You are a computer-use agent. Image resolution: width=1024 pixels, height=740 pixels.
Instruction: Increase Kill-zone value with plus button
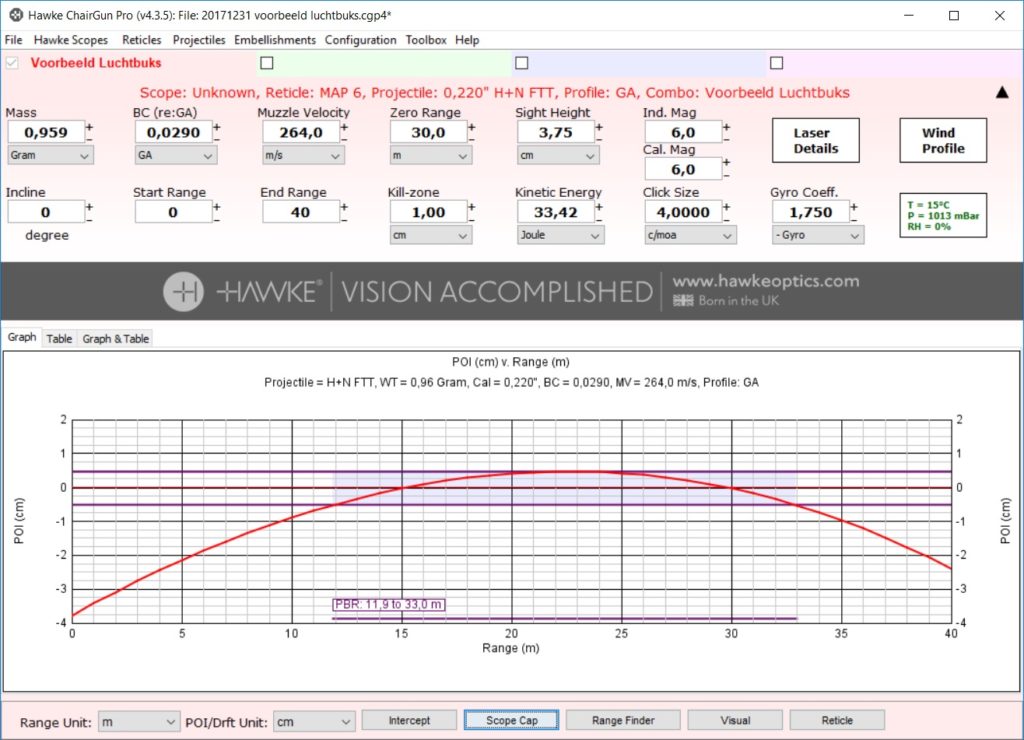(x=472, y=207)
